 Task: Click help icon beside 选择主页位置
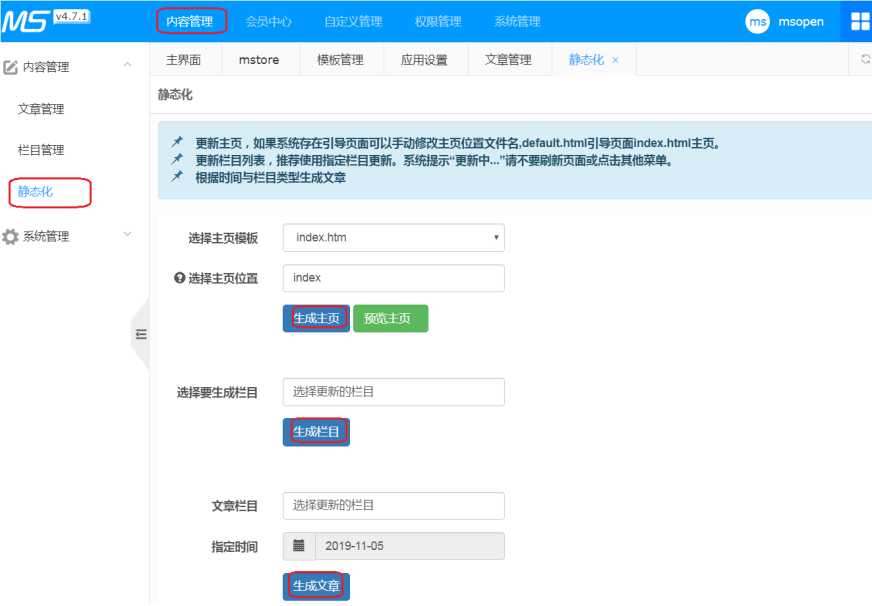click(180, 277)
